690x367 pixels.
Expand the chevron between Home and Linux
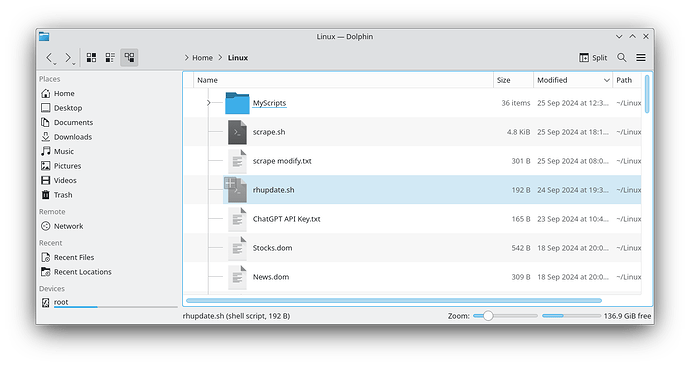[220, 58]
